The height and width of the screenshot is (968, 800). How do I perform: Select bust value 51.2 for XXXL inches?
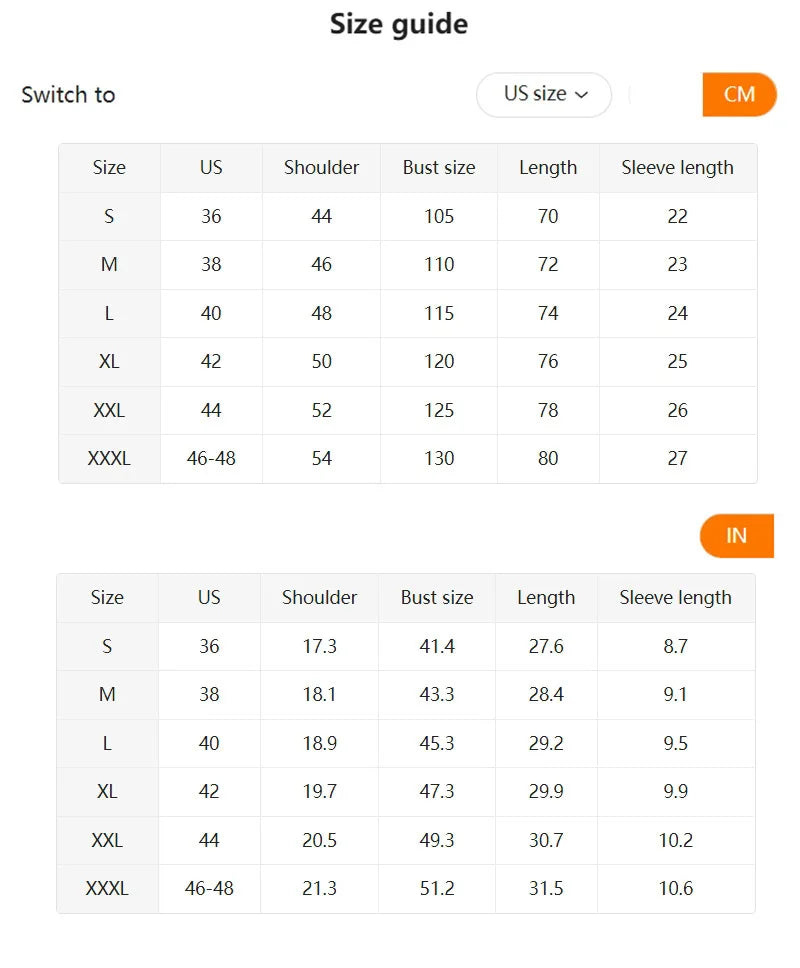coord(436,888)
